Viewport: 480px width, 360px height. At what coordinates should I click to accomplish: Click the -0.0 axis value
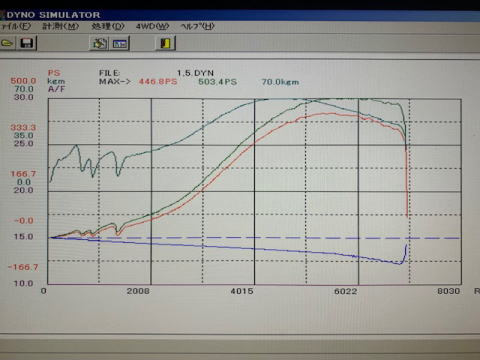(24, 220)
